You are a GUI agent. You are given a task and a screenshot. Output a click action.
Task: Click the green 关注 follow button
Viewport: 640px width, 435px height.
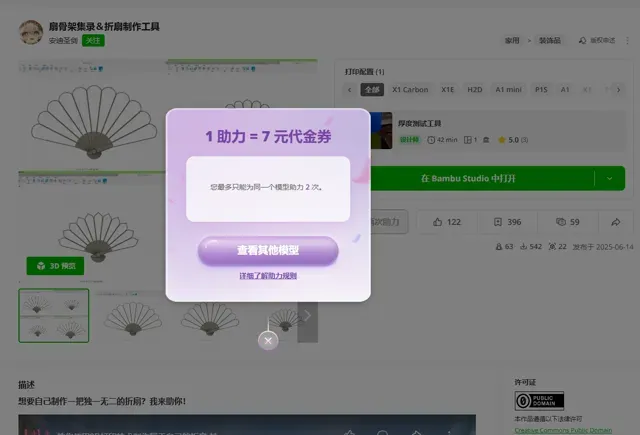coord(93,40)
